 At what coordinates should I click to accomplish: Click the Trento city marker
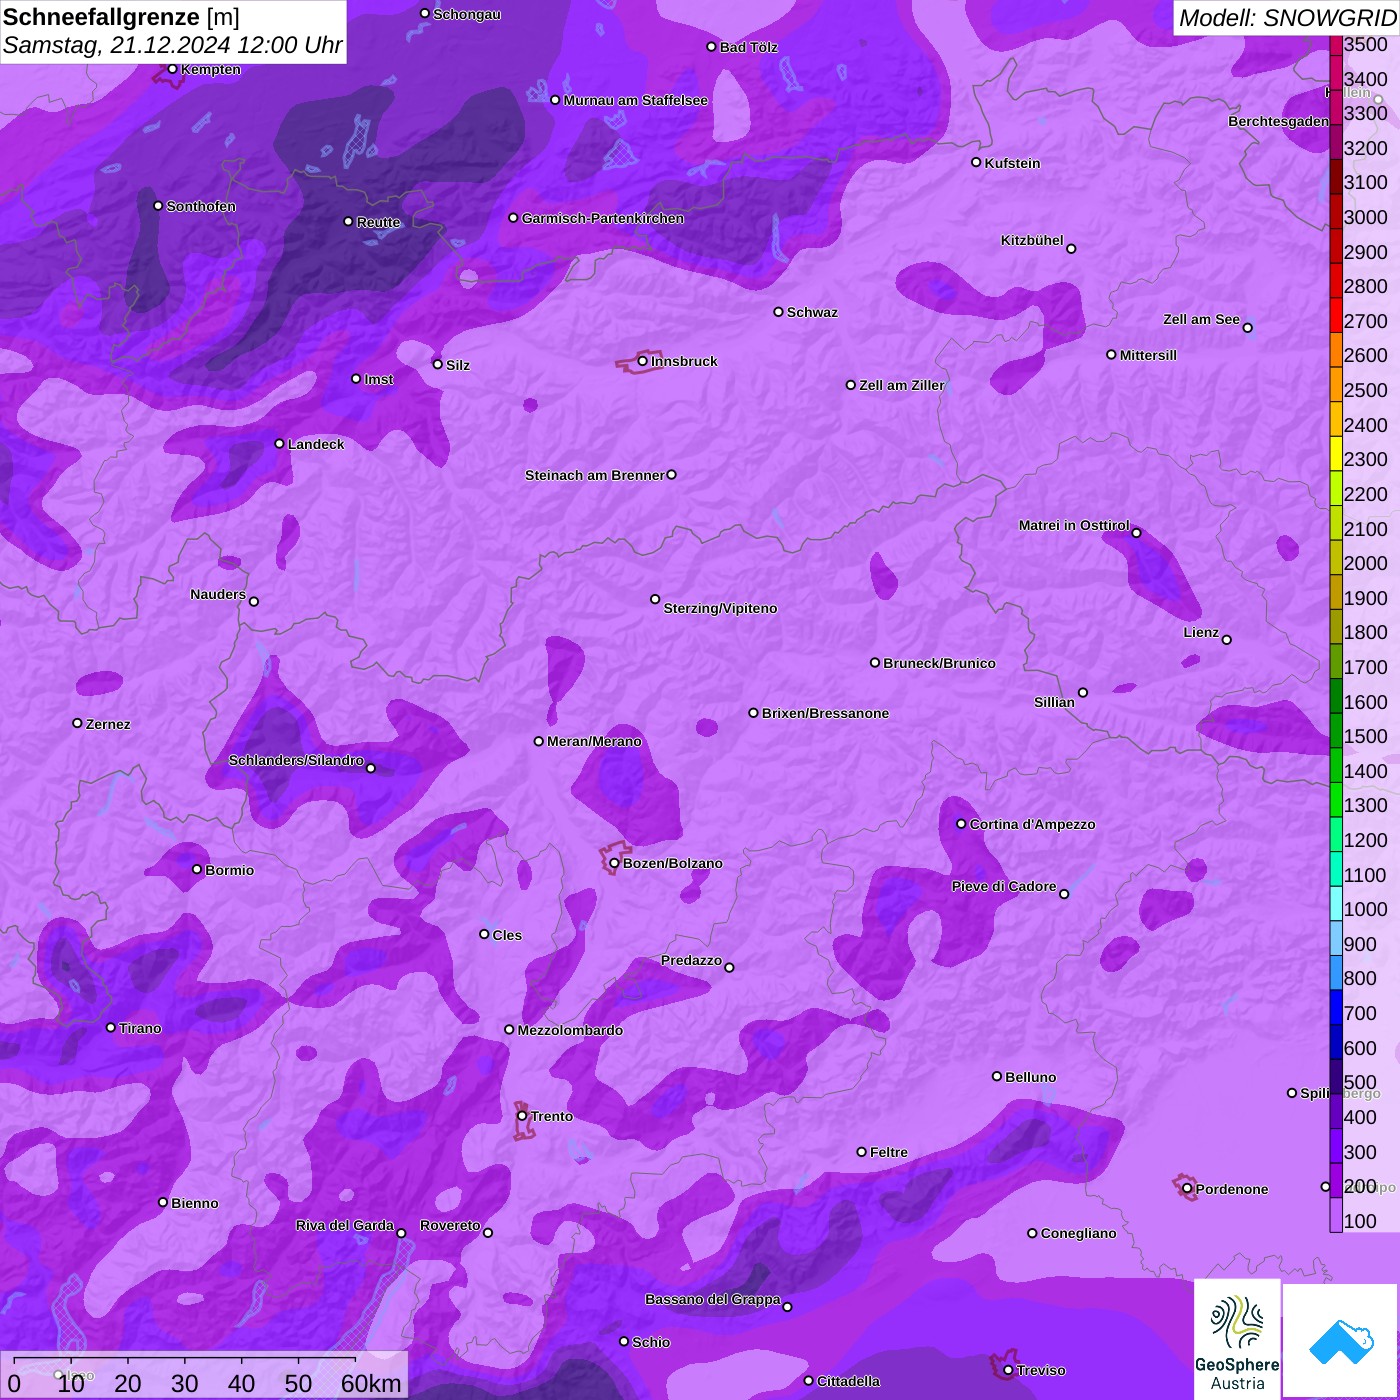(522, 1116)
